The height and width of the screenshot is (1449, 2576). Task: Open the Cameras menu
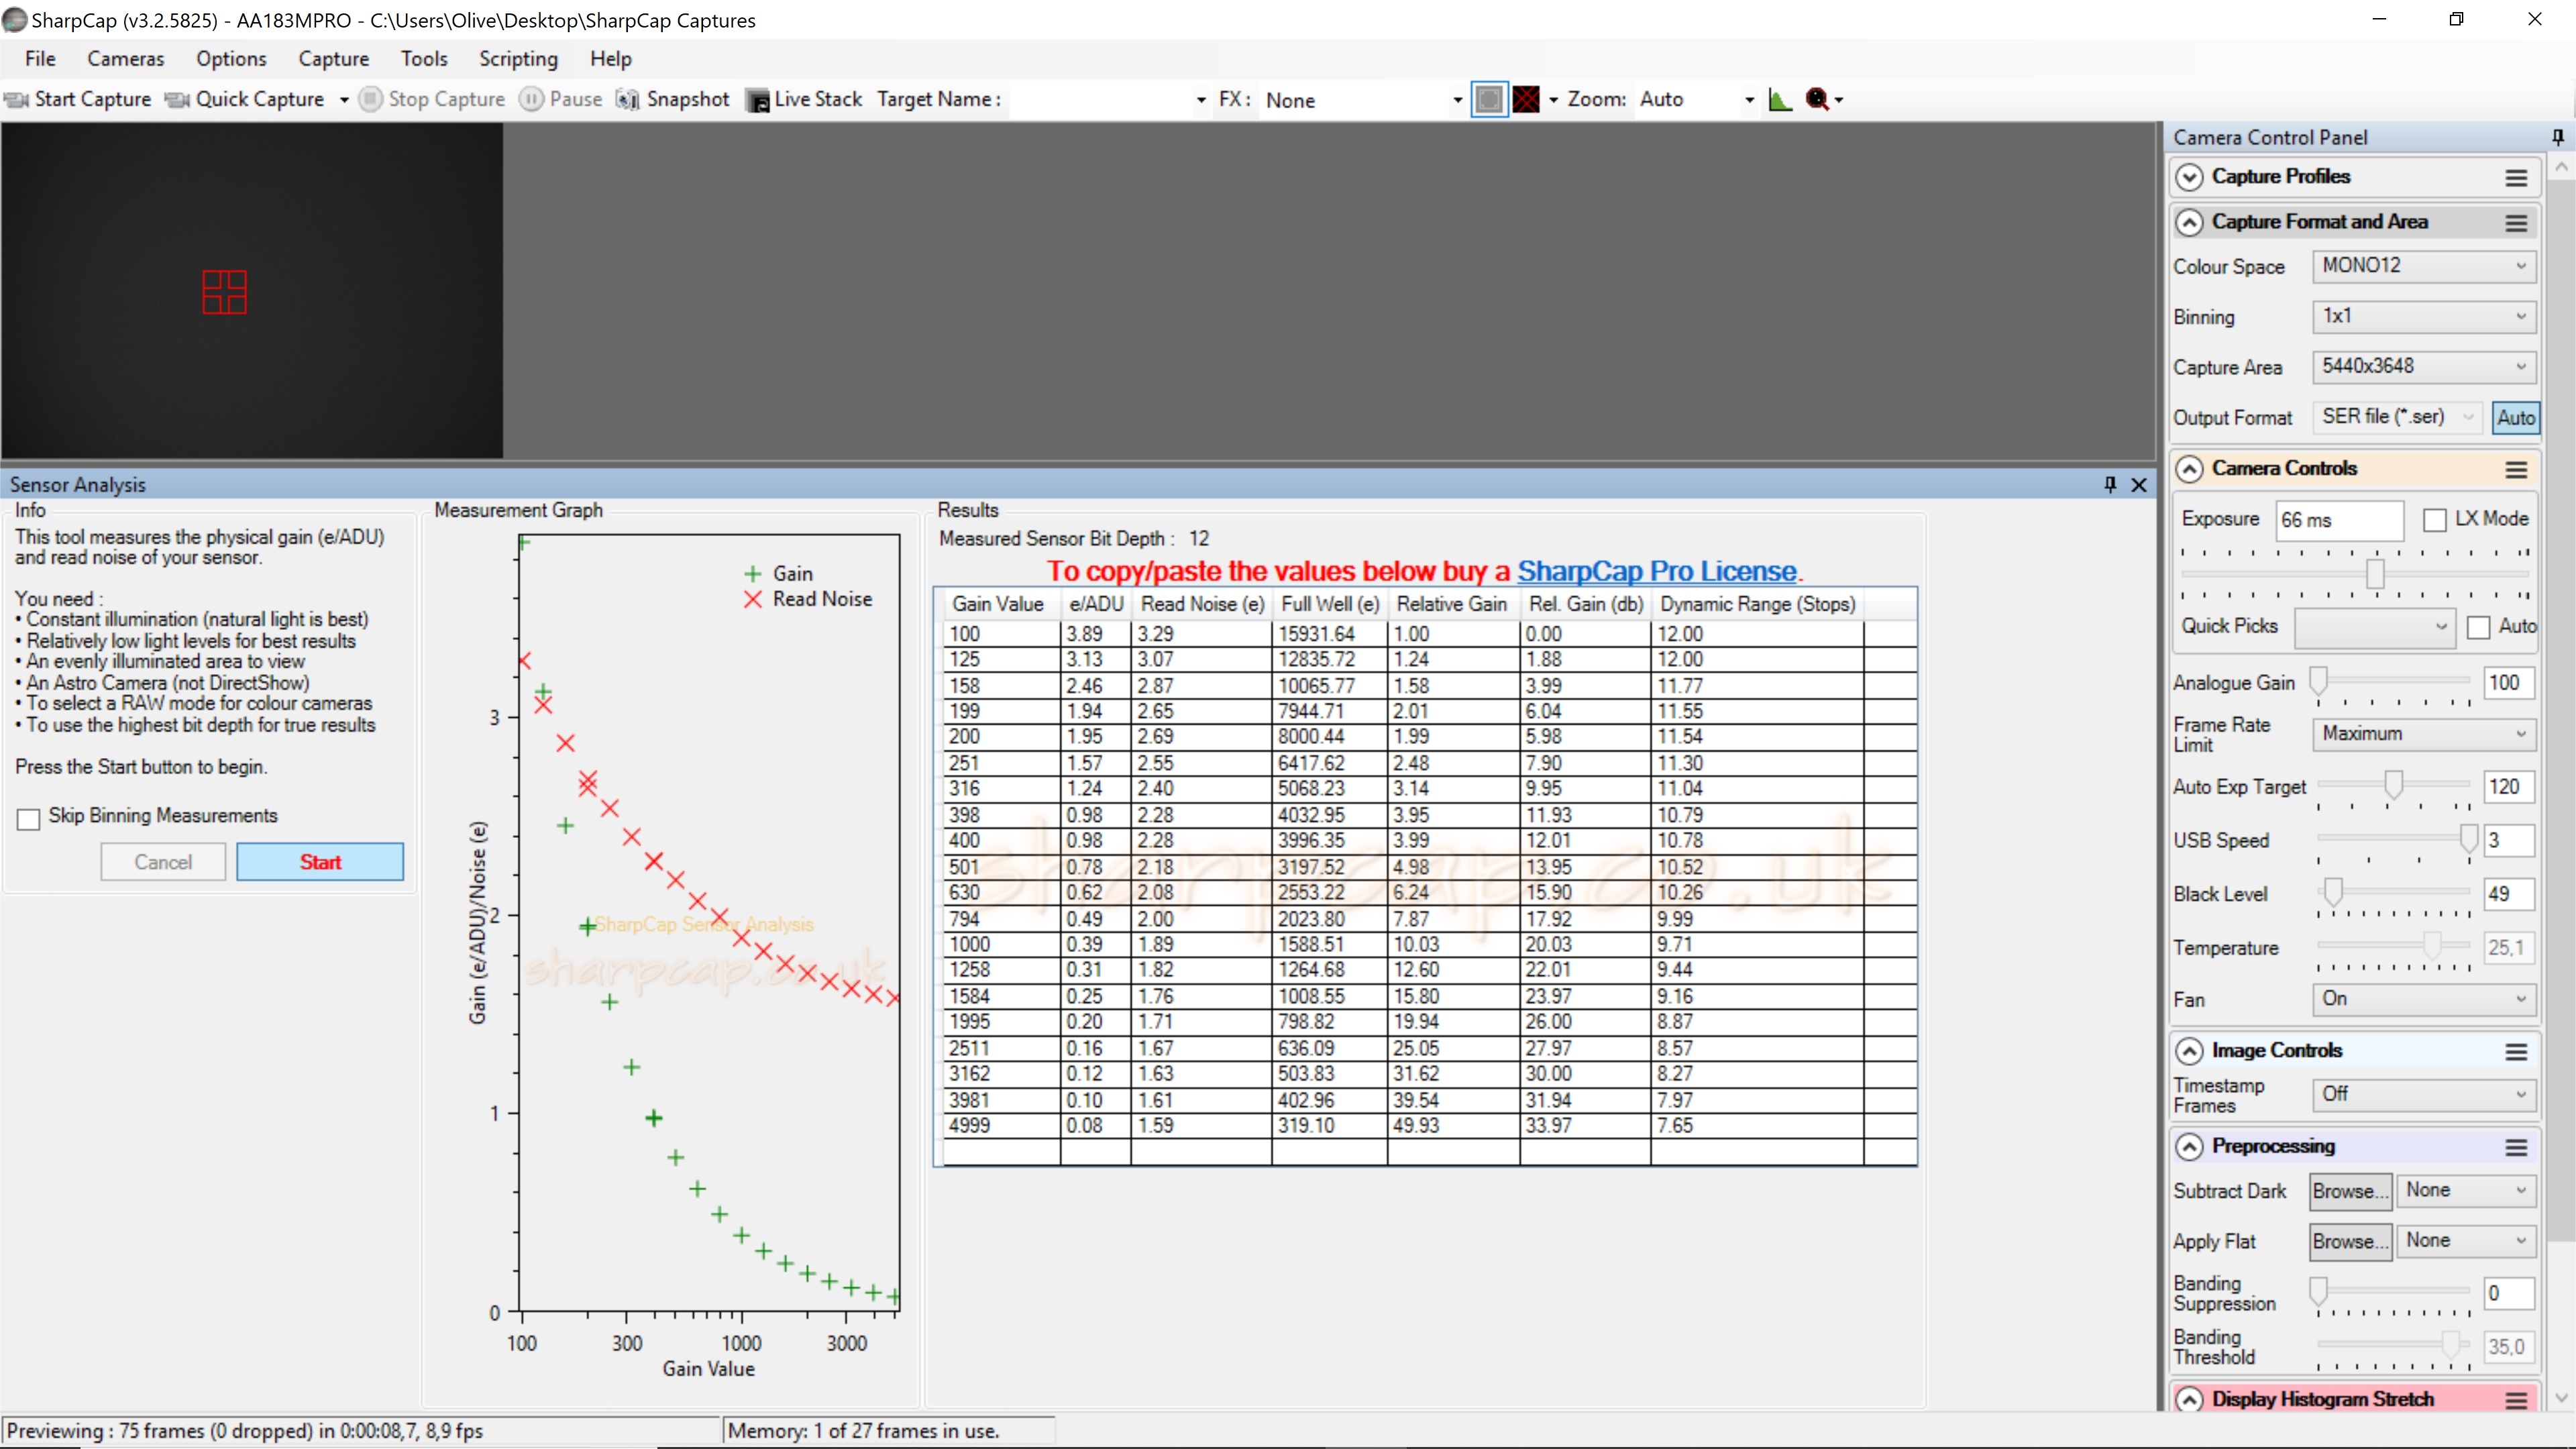pos(125,59)
